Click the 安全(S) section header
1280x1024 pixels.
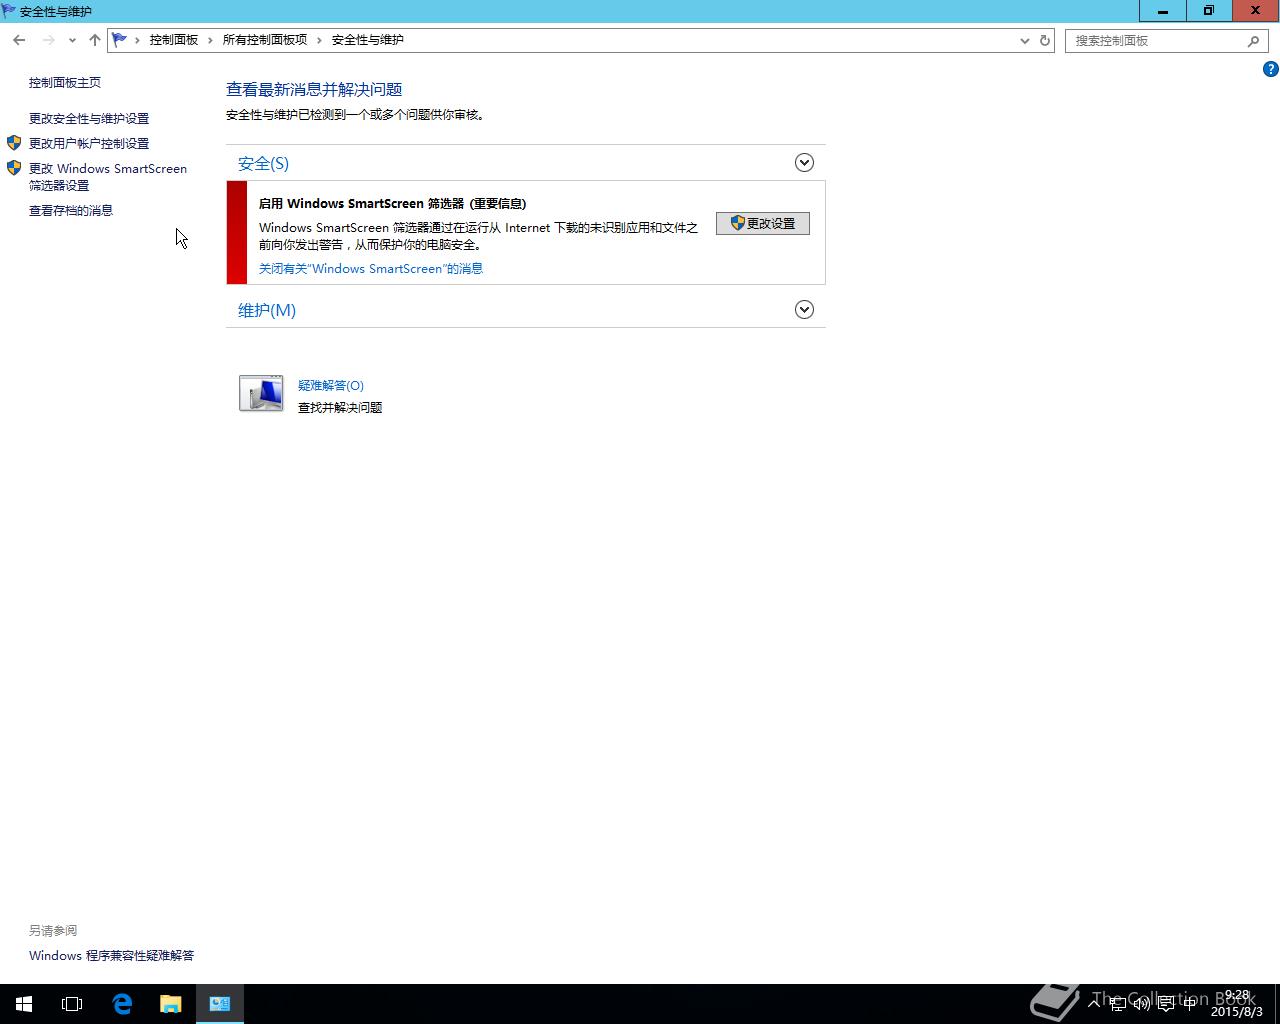(263, 163)
